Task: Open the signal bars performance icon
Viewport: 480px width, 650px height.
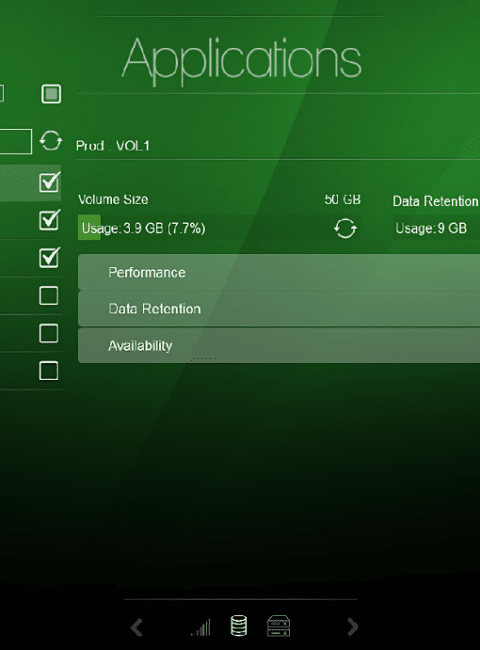Action: 201,627
